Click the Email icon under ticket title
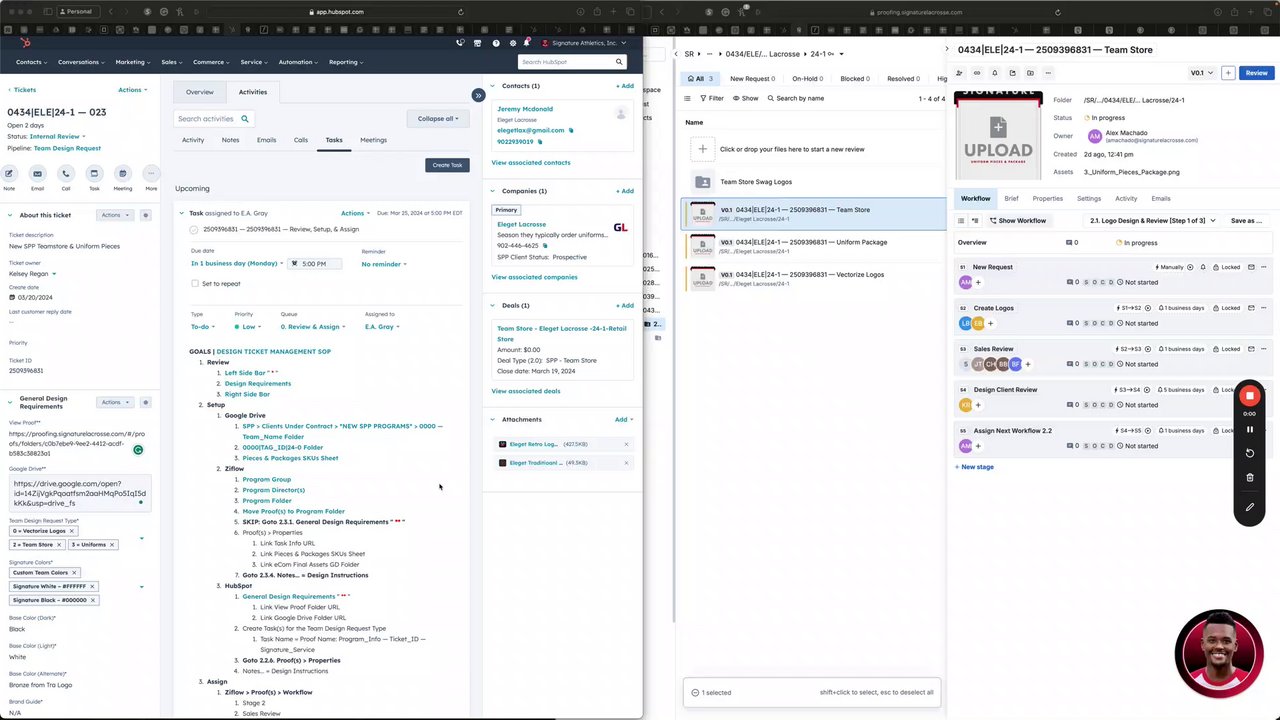This screenshot has height=720, width=1280. click(37, 174)
